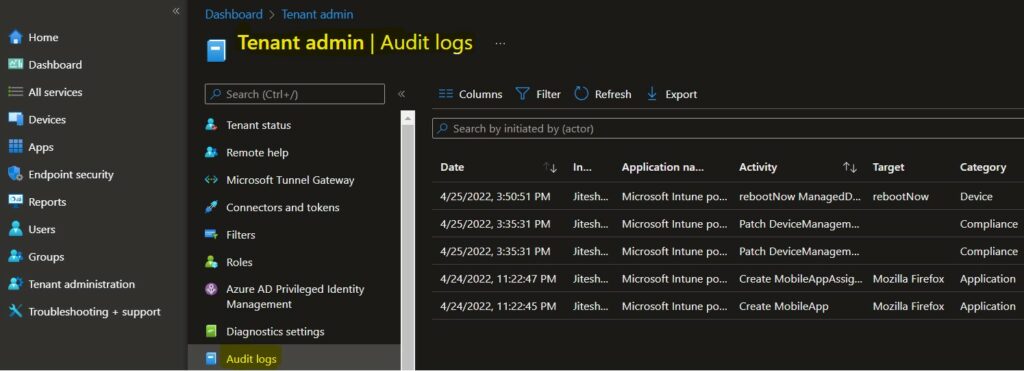The image size is (1024, 371).
Task: Click the Remote help icon
Action: [x=211, y=152]
